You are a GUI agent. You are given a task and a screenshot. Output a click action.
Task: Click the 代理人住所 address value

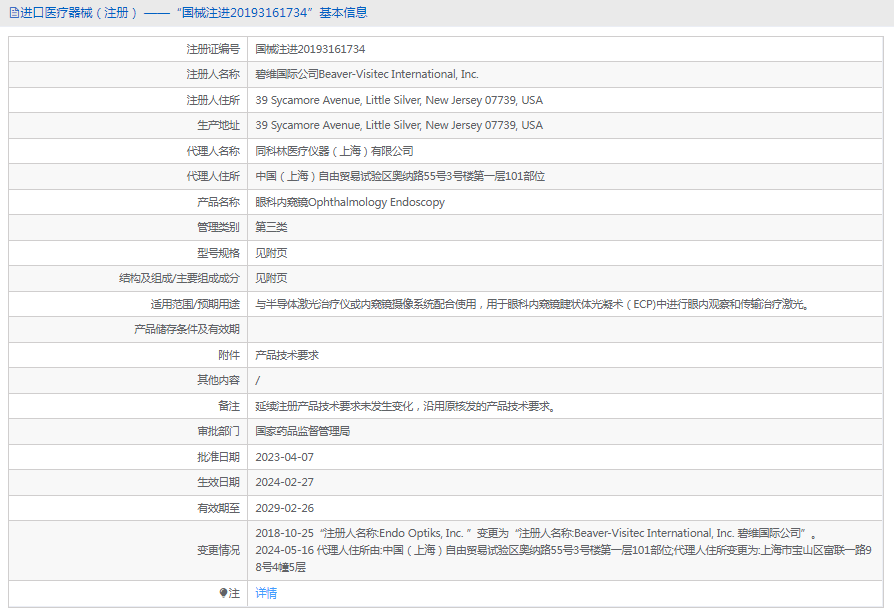400,176
